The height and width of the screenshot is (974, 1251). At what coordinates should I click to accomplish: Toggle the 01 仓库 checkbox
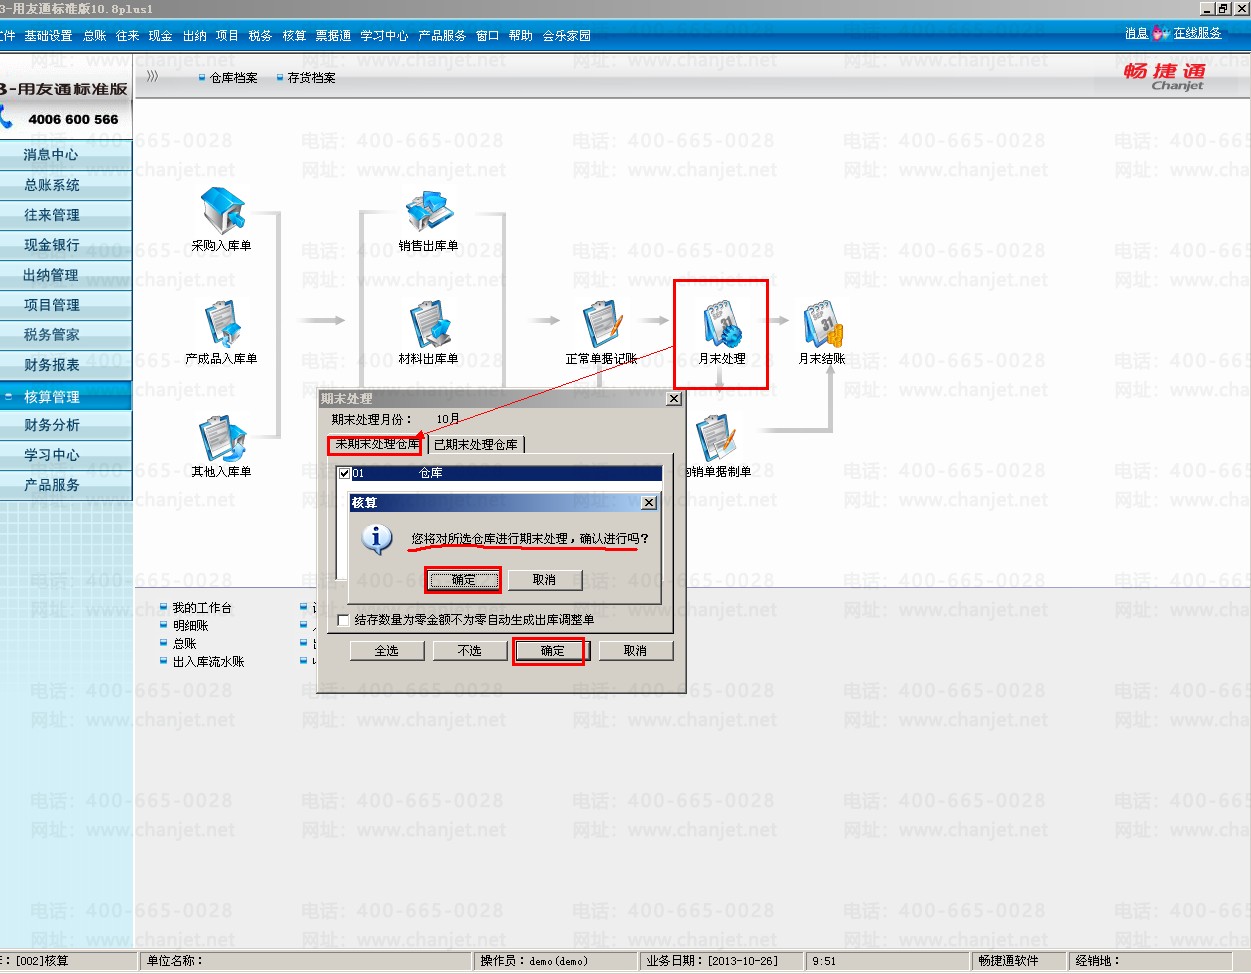(x=344, y=473)
